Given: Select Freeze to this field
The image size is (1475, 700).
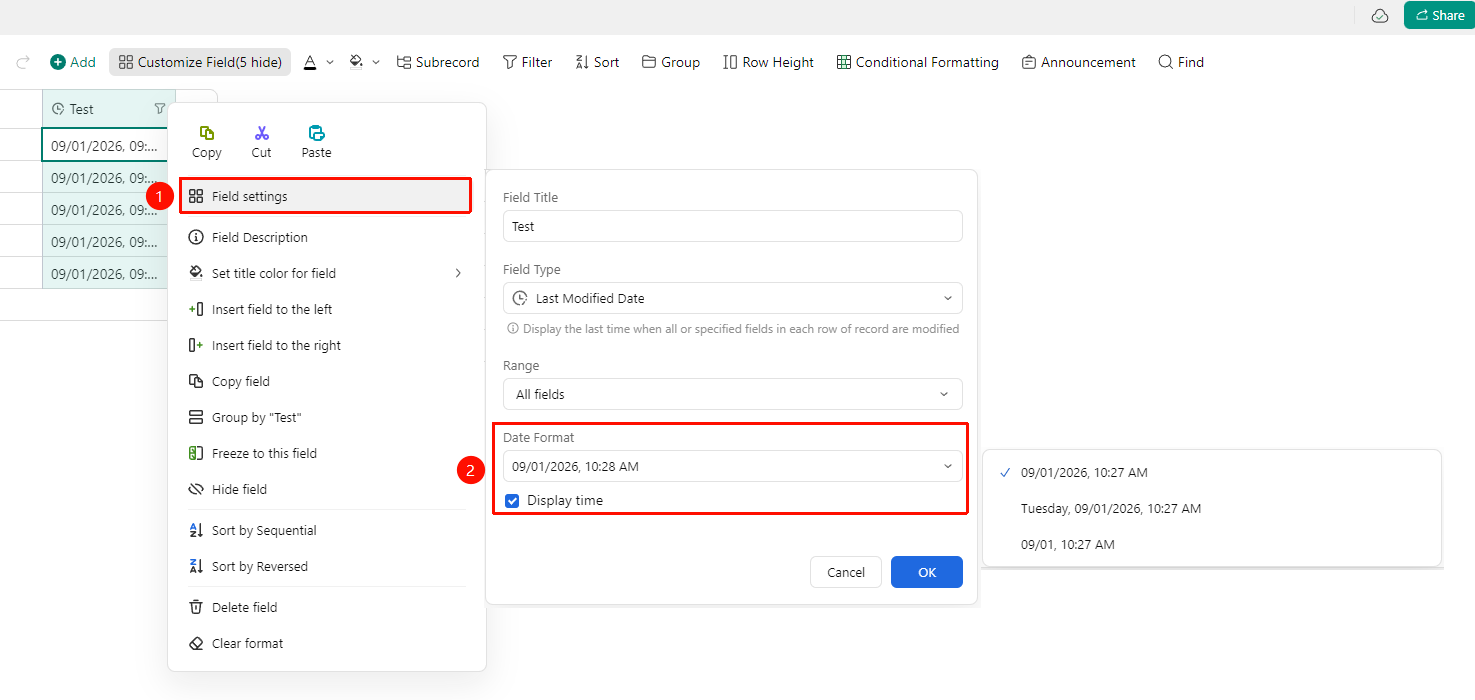Looking at the screenshot, I should [327, 453].
